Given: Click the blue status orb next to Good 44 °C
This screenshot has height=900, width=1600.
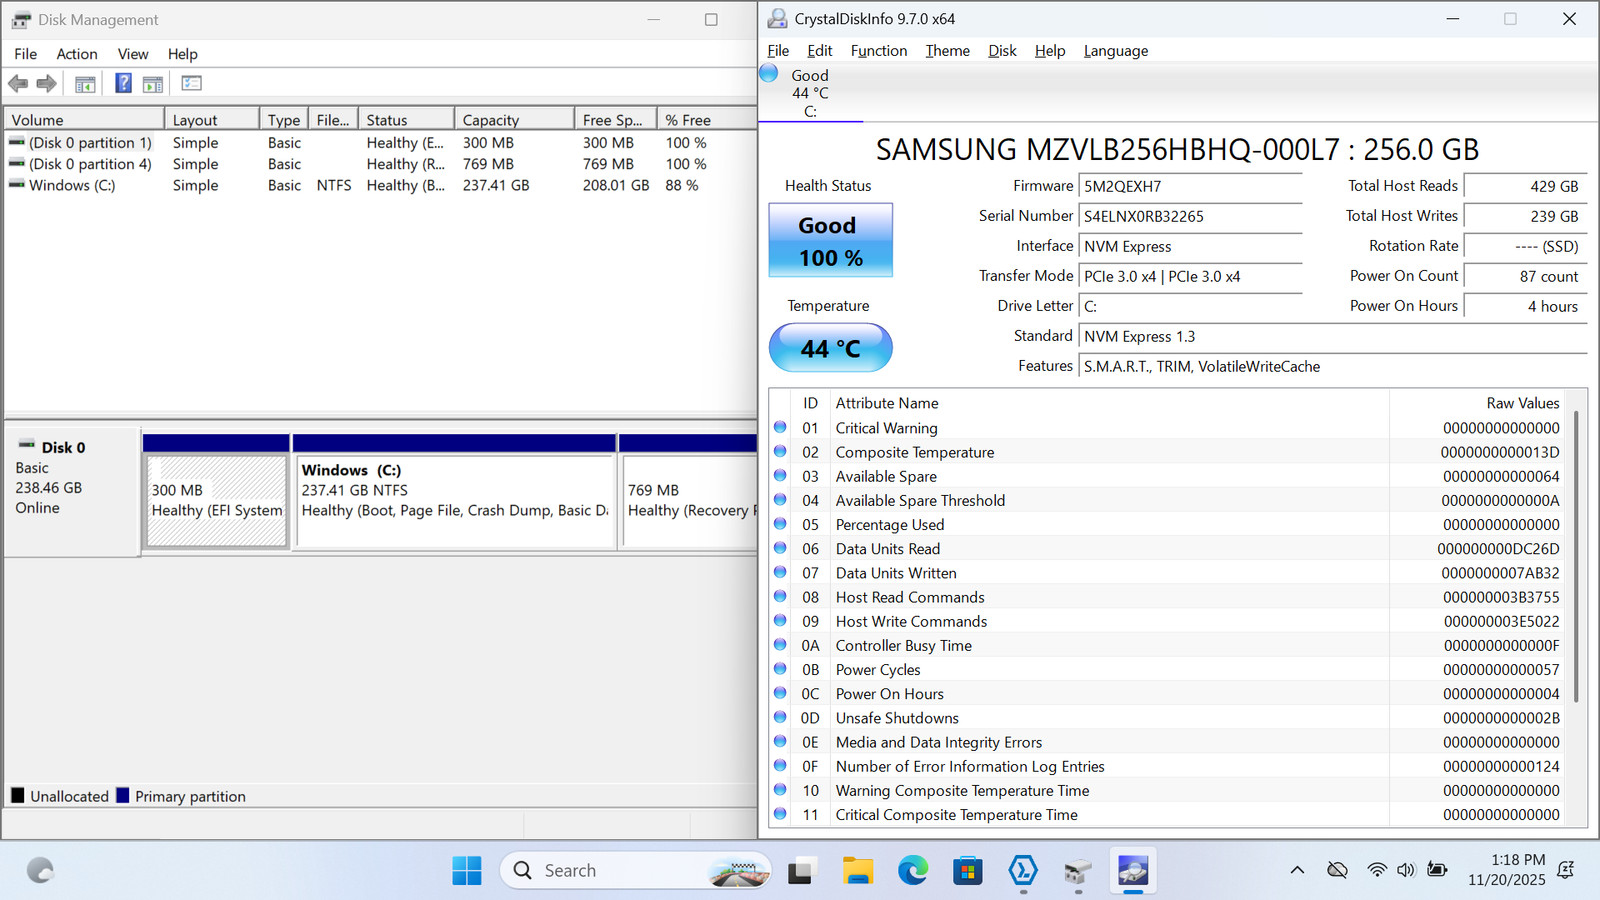Looking at the screenshot, I should coord(769,73).
